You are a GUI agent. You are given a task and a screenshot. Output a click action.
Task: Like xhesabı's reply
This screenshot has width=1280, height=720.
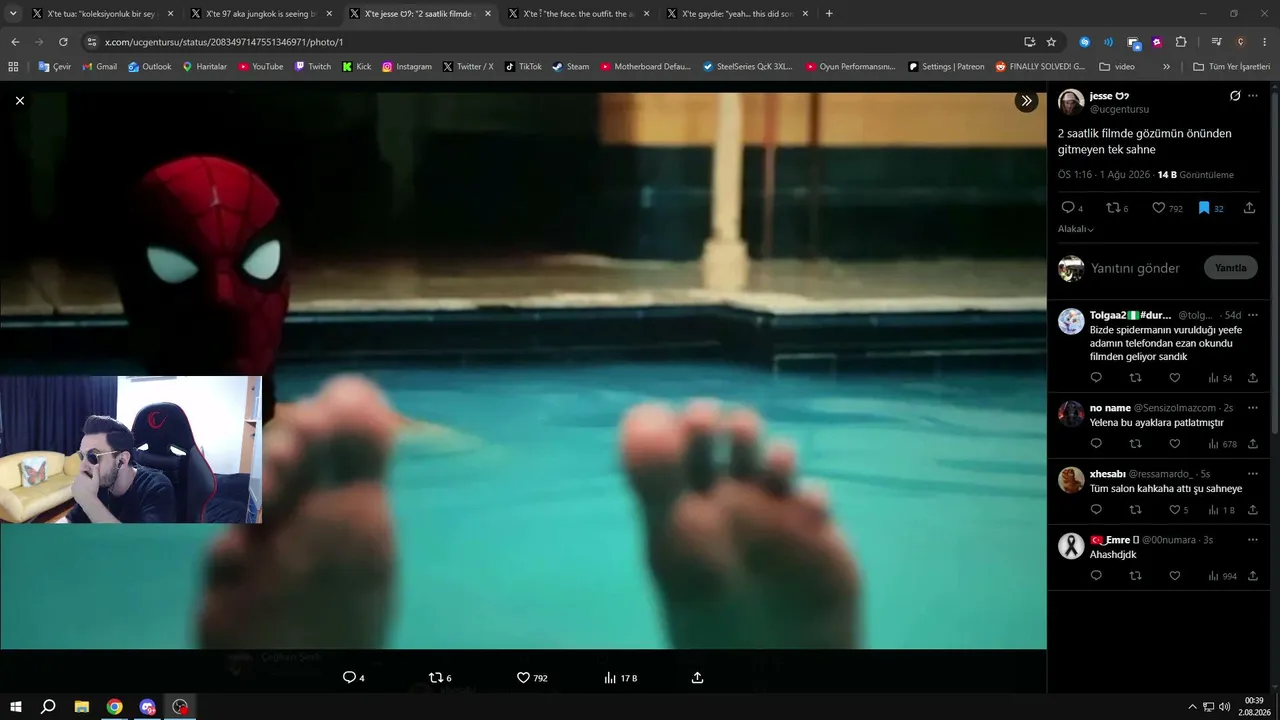pyautogui.click(x=1175, y=510)
